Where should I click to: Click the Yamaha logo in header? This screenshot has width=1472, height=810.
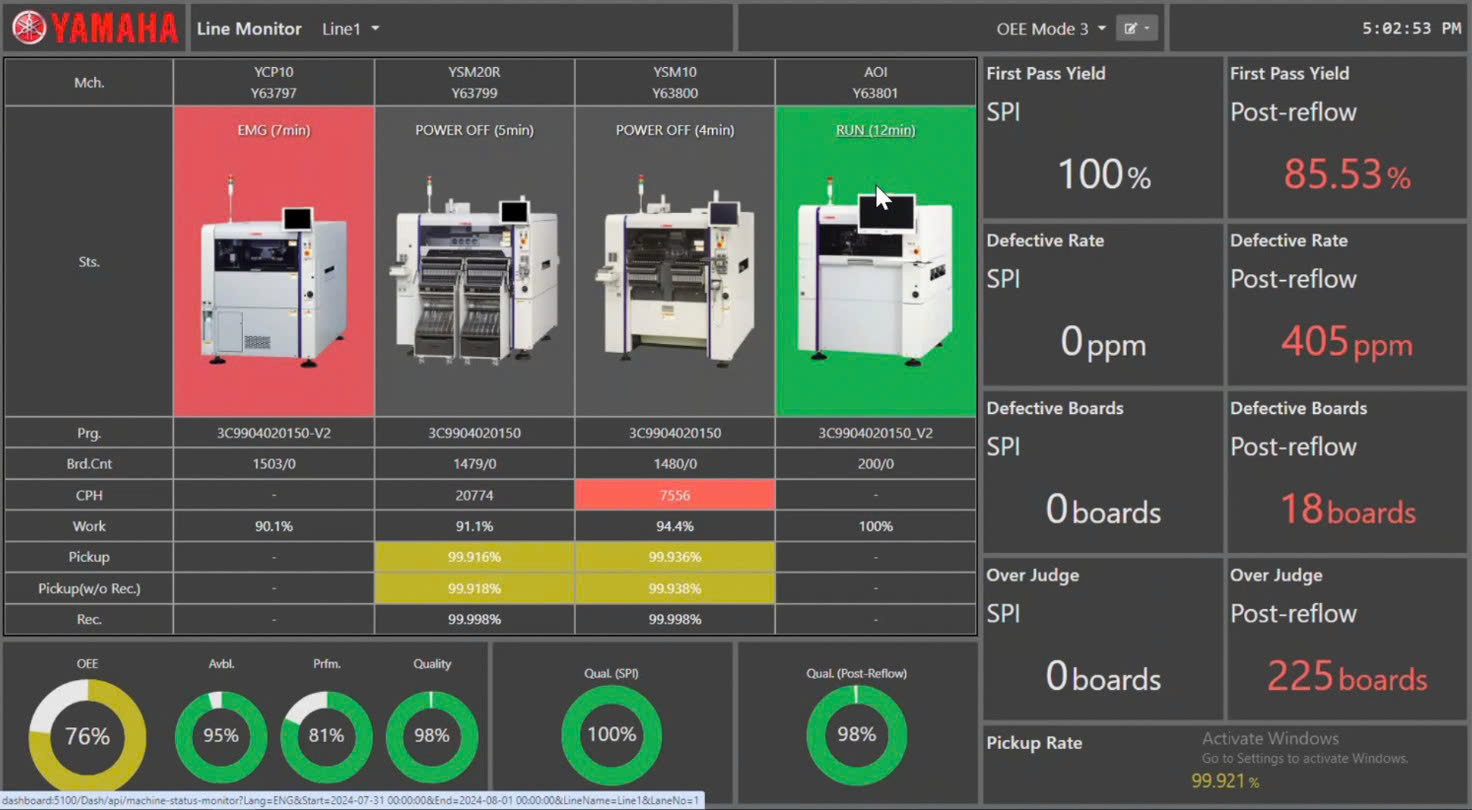[95, 28]
